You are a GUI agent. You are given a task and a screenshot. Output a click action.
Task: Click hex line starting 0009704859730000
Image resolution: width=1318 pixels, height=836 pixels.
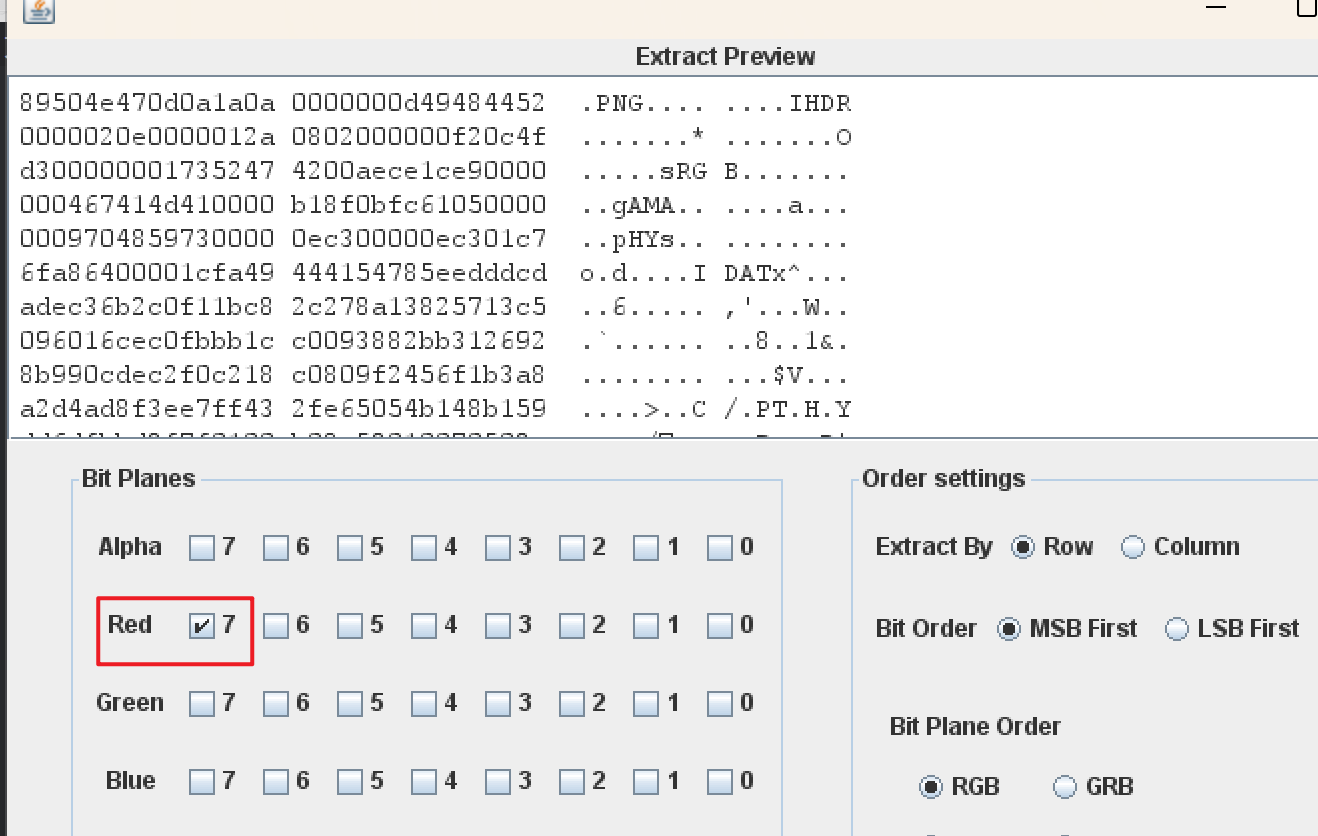point(282,240)
